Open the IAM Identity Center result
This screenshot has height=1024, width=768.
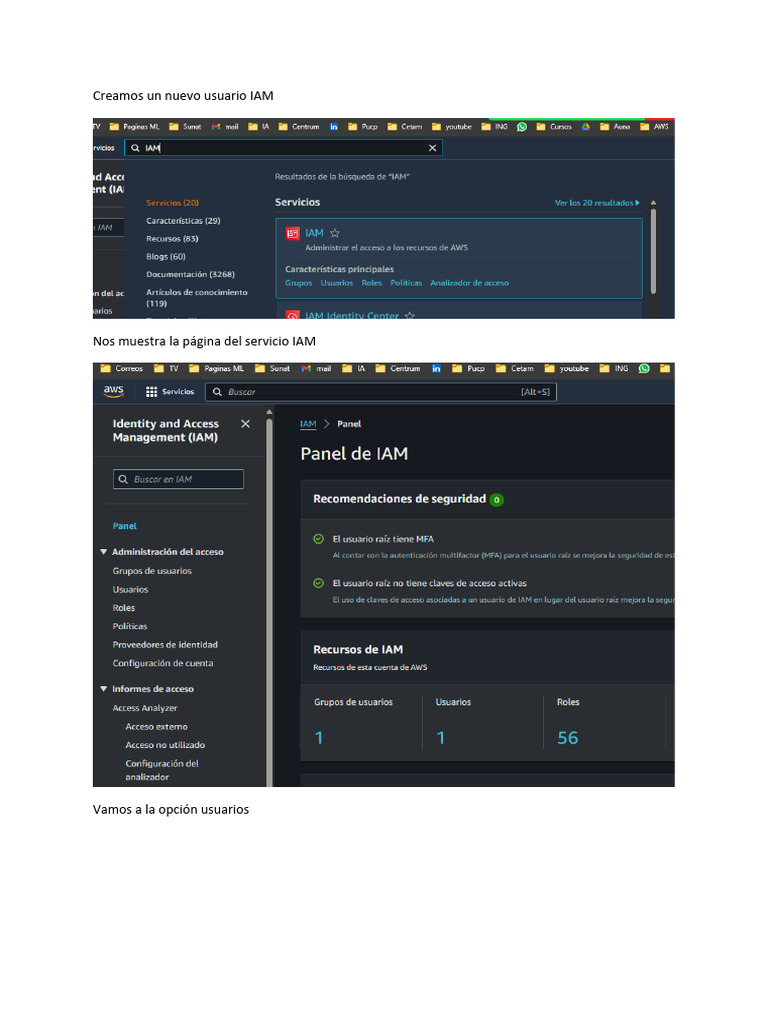coord(352,316)
